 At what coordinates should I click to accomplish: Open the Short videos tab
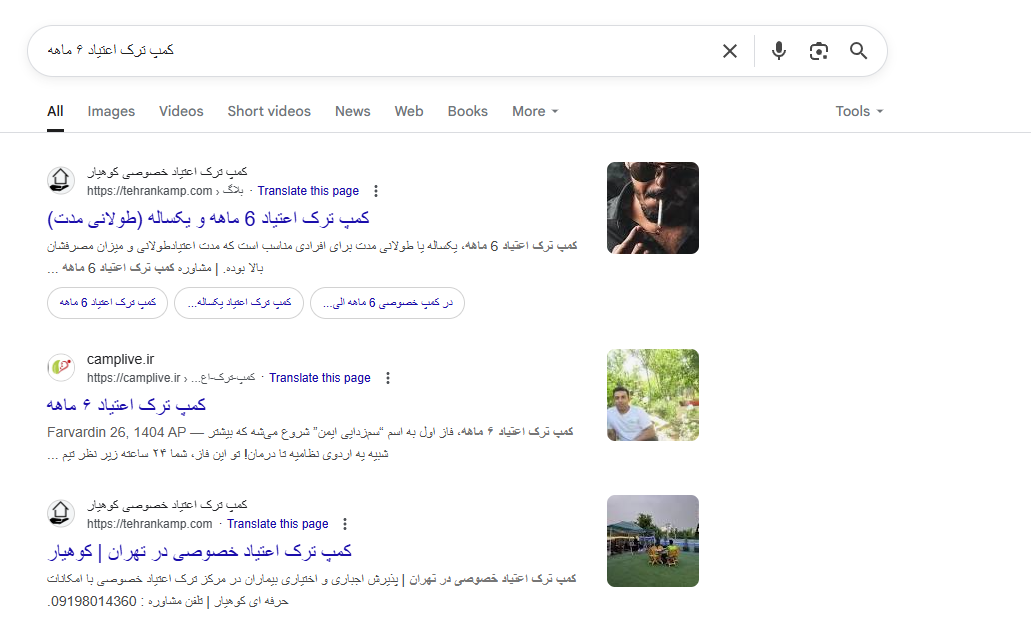coord(269,111)
